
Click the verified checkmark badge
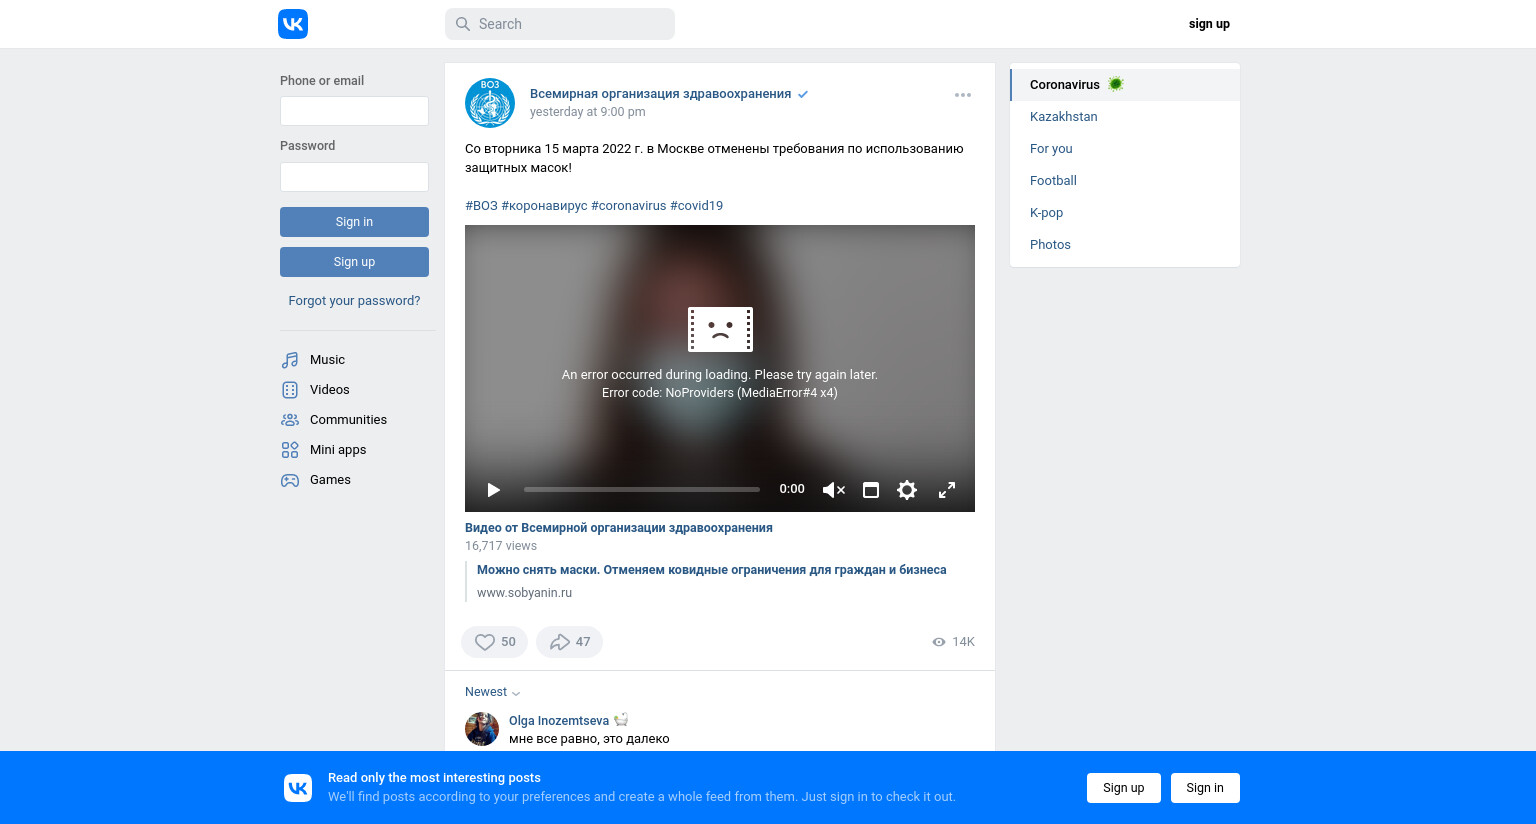pos(803,94)
